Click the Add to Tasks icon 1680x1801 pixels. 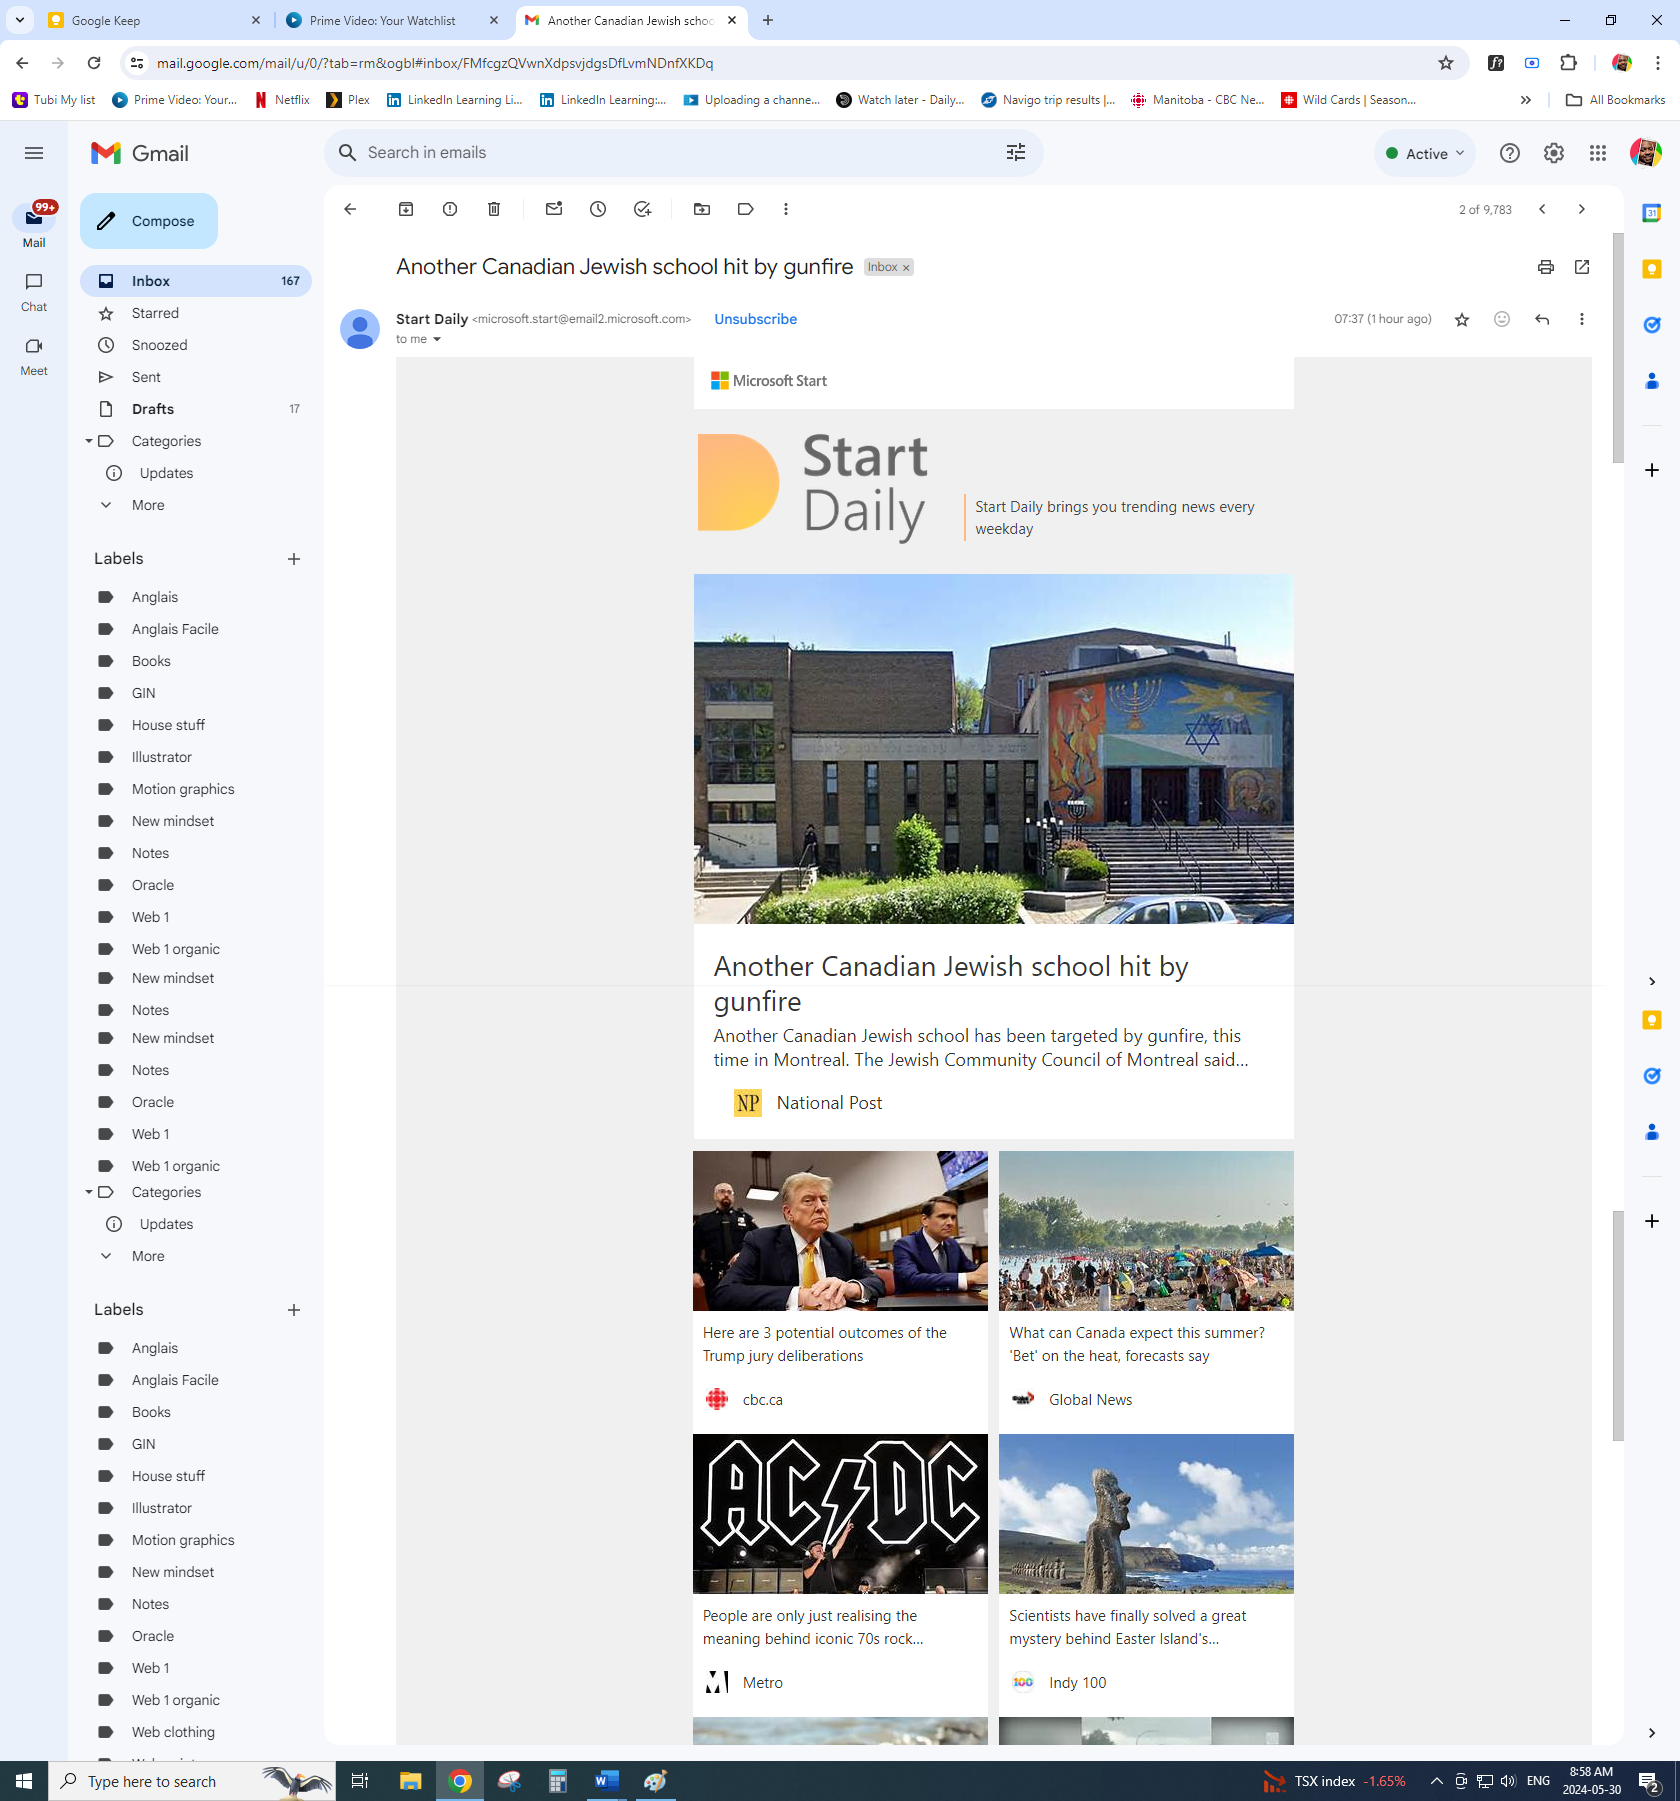pos(642,209)
